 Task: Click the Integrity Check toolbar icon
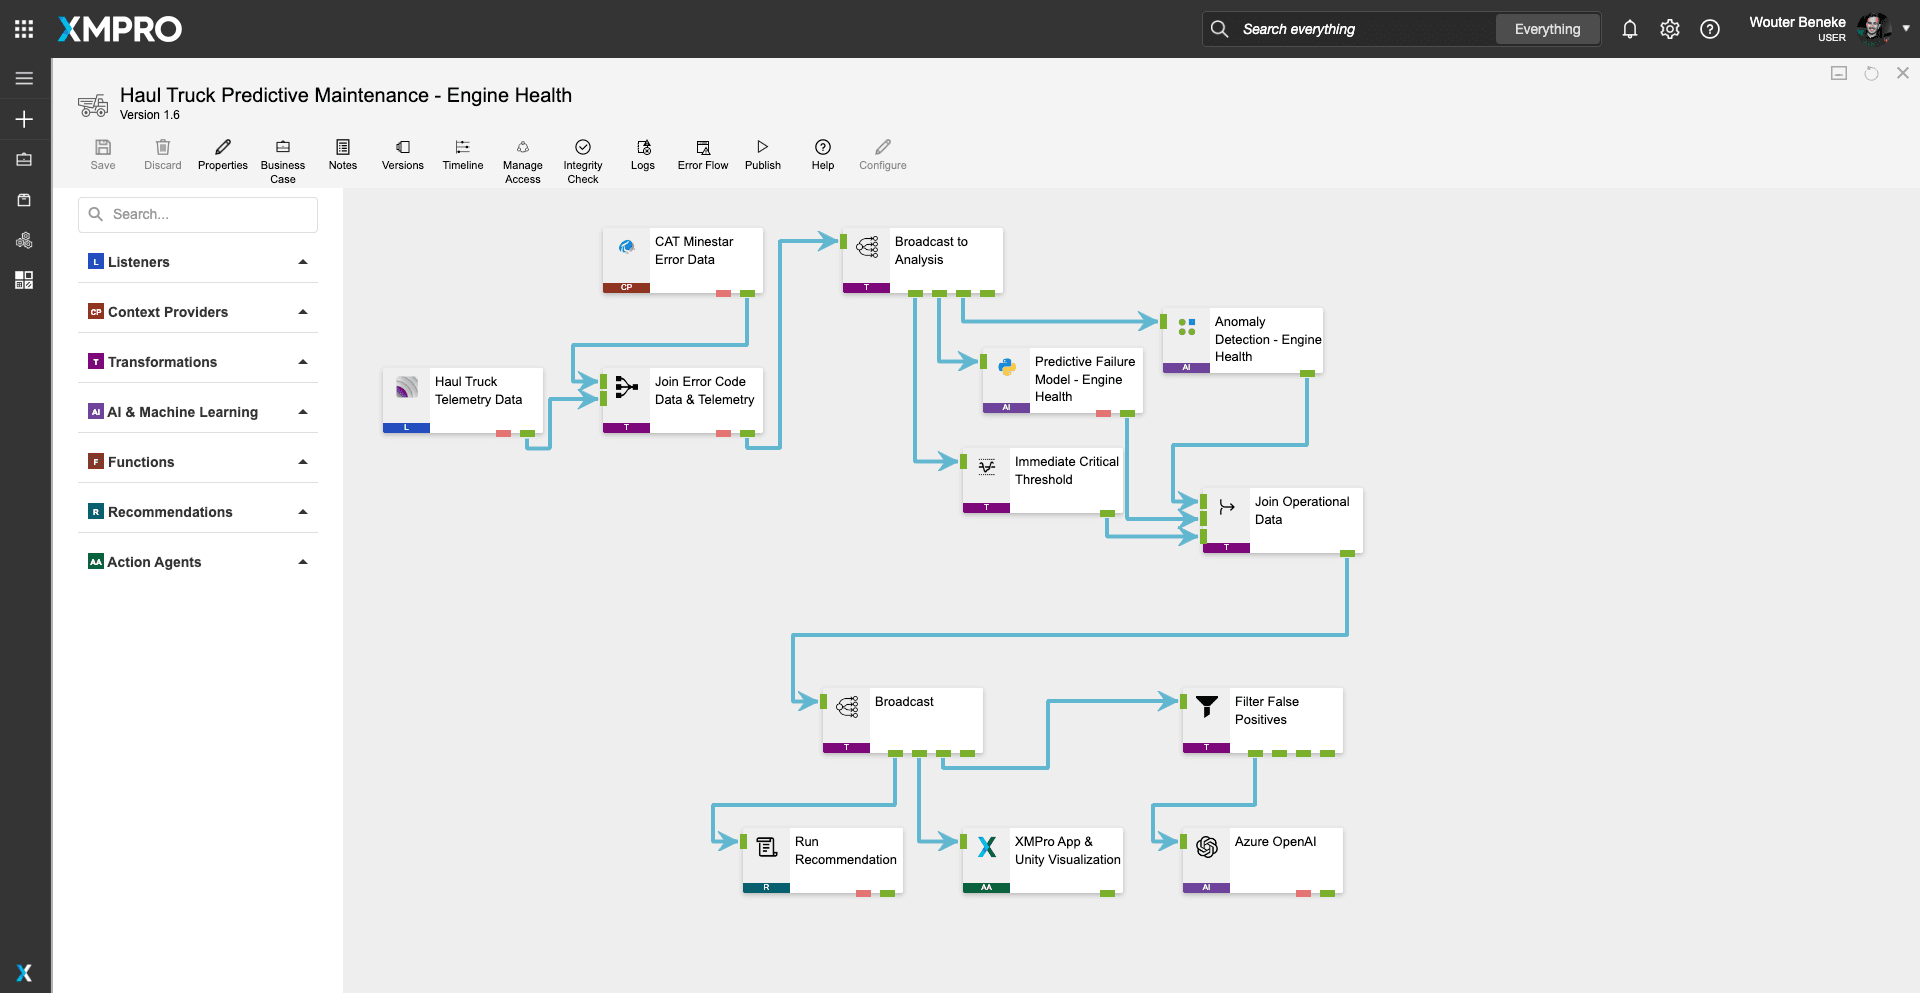pyautogui.click(x=582, y=148)
